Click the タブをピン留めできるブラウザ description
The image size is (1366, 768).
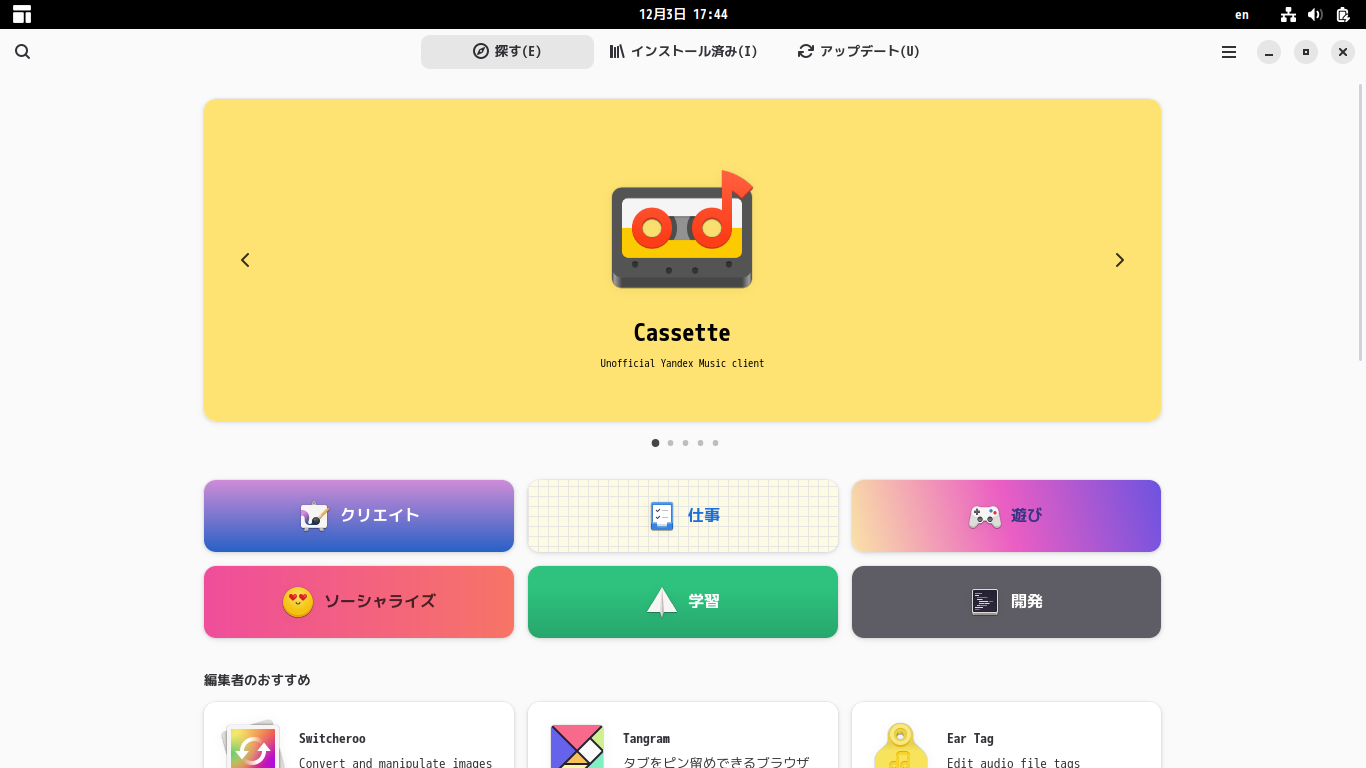point(716,762)
